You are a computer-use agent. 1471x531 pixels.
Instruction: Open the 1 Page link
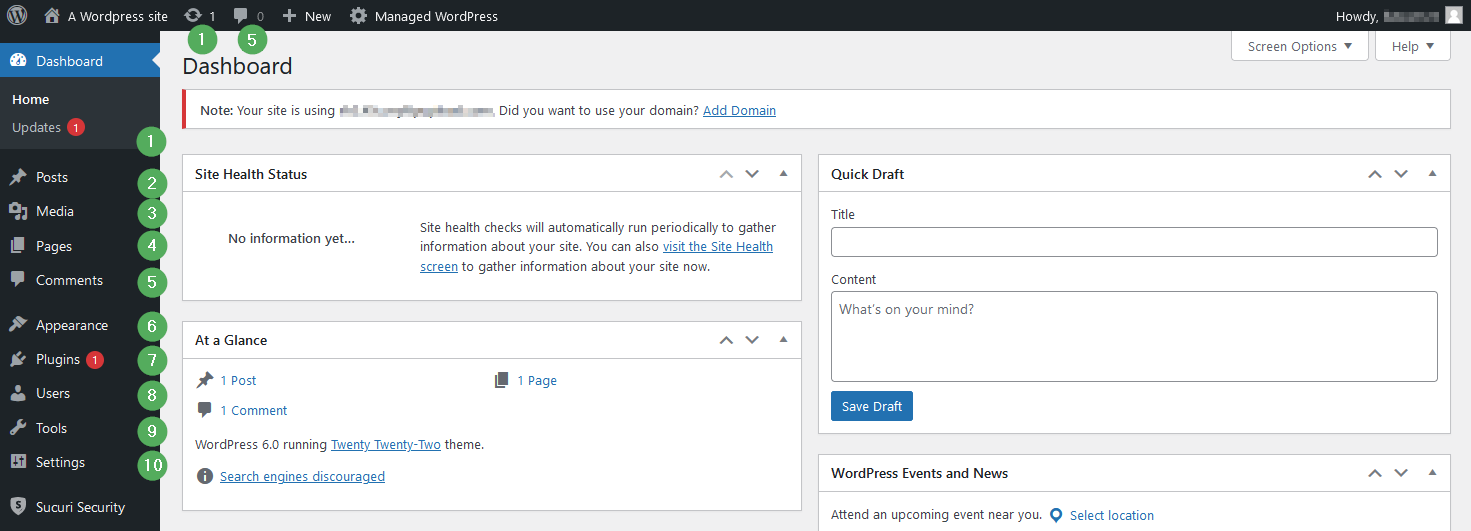[537, 380]
